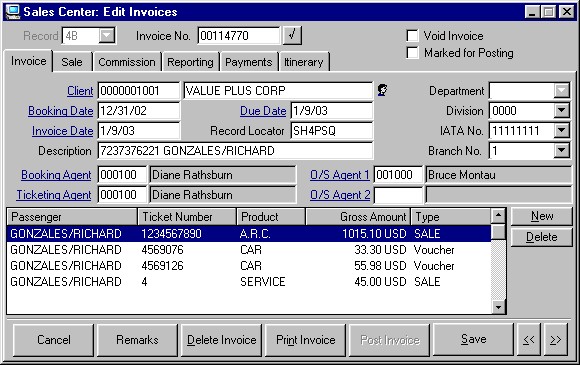The image size is (580, 365).
Task: Open the Record dropdown
Action: pyautogui.click(x=107, y=36)
